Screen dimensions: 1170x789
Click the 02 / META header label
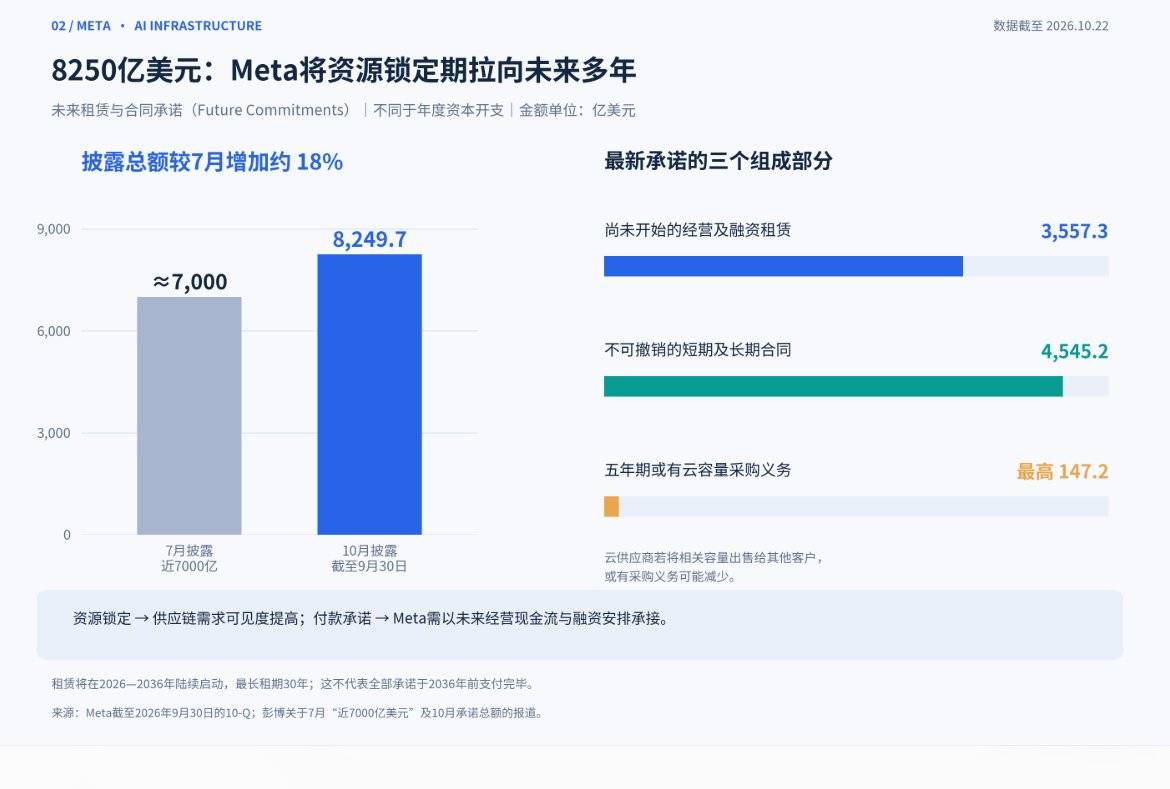click(81, 26)
